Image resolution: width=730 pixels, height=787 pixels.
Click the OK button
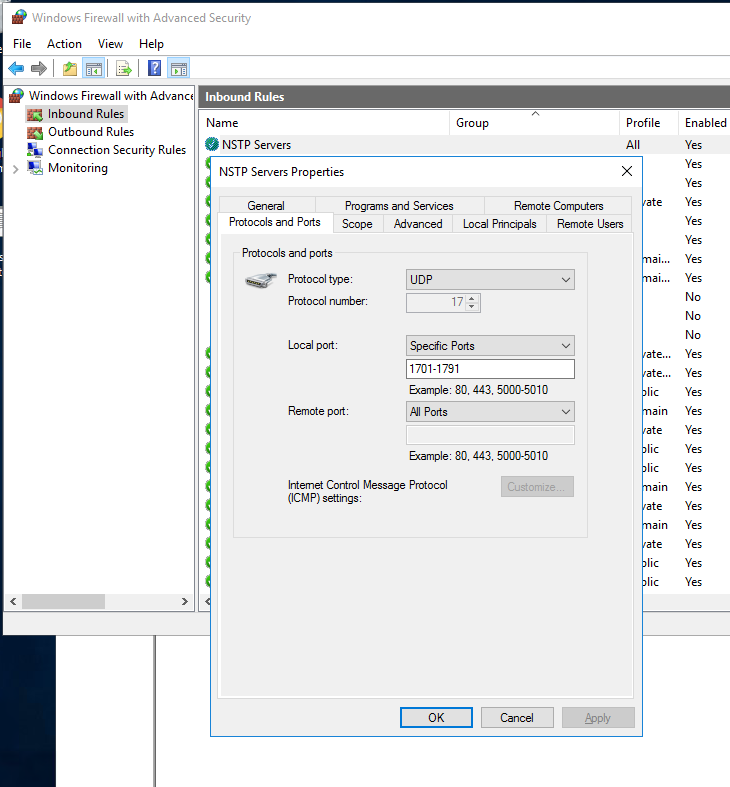click(x=436, y=717)
